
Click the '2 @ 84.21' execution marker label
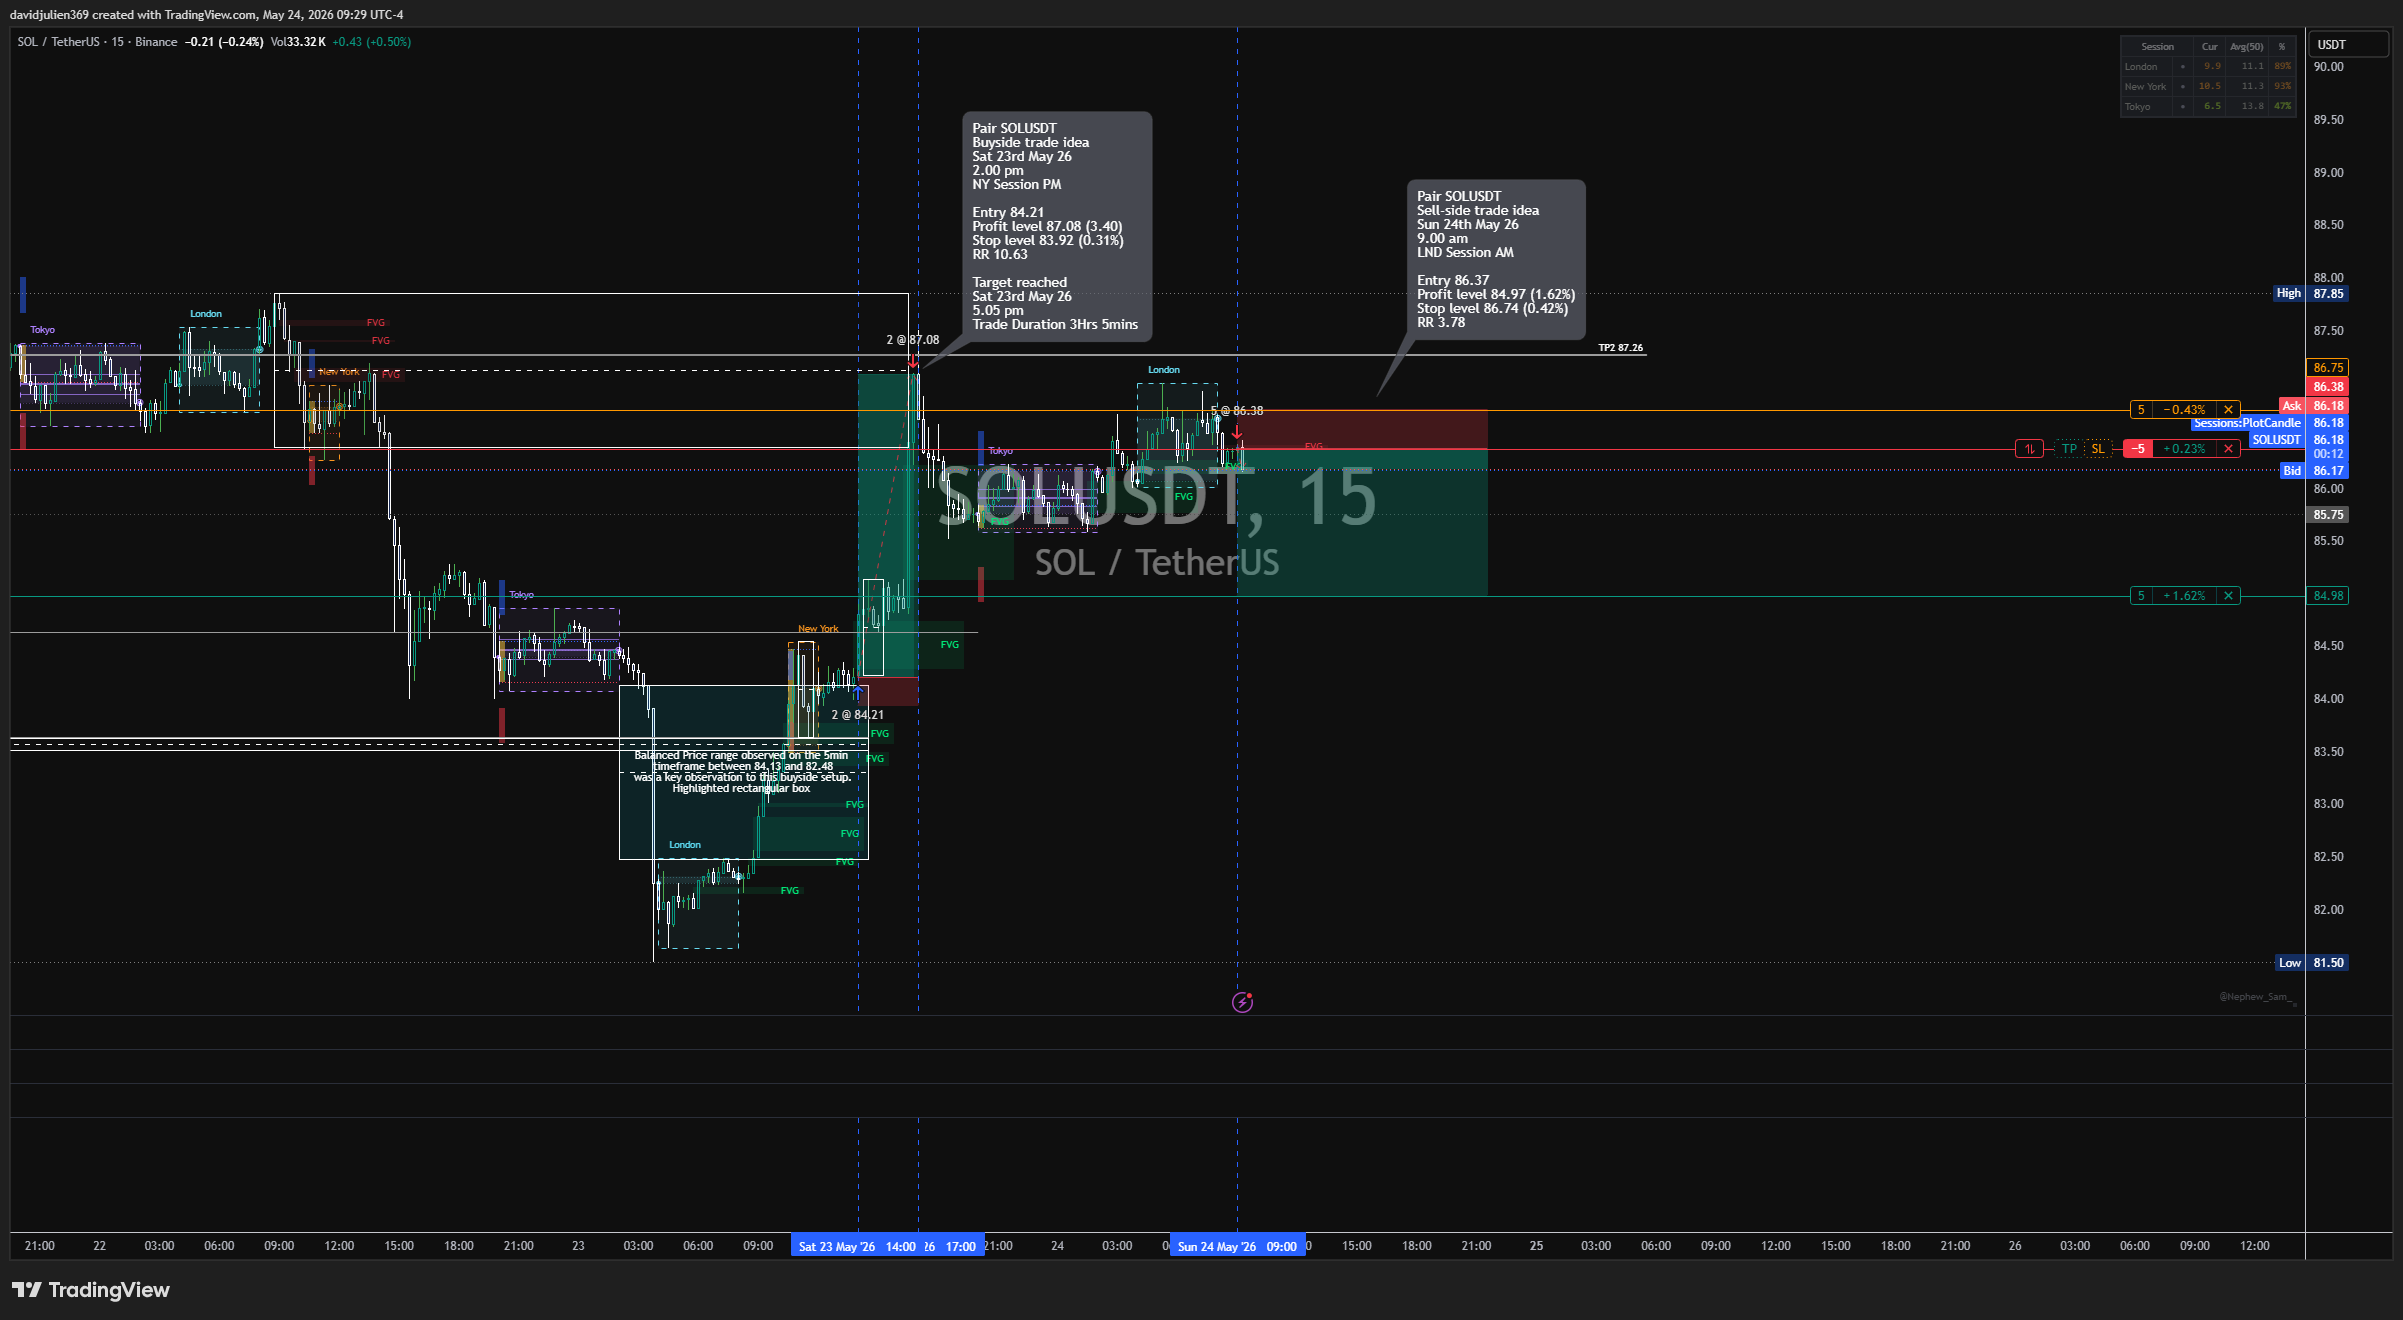(857, 715)
